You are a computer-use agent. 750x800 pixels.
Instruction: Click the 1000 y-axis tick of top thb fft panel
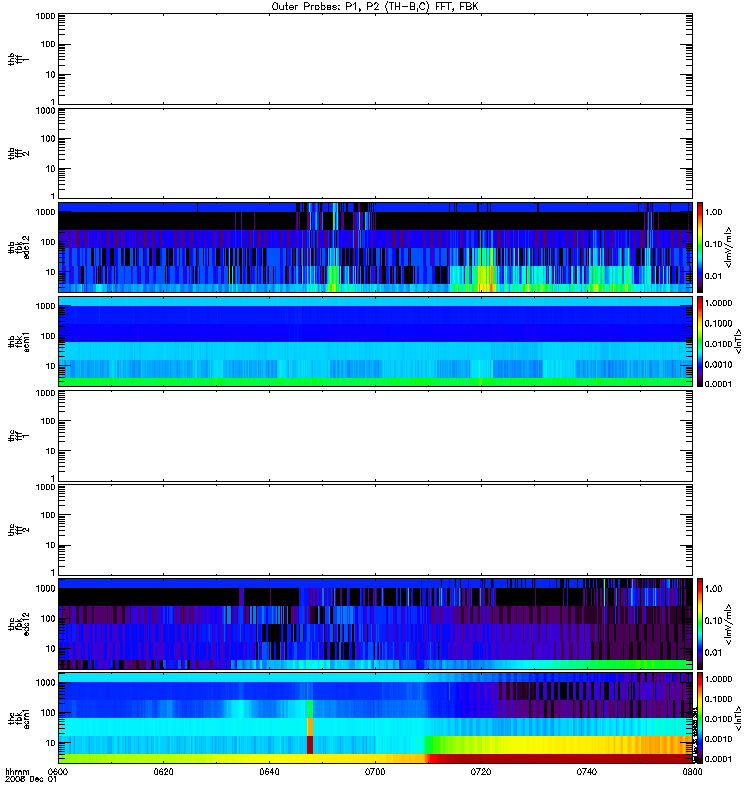(45, 16)
